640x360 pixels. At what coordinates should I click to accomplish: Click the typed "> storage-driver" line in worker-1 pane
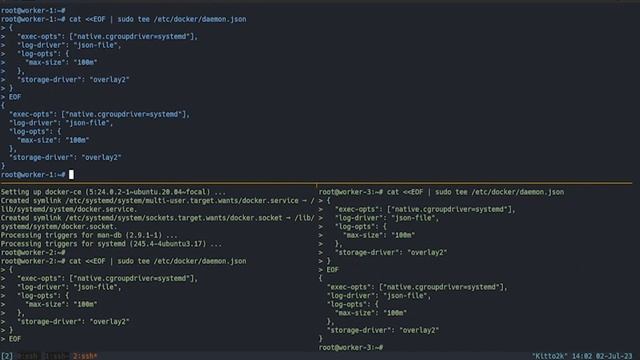pos(65,80)
